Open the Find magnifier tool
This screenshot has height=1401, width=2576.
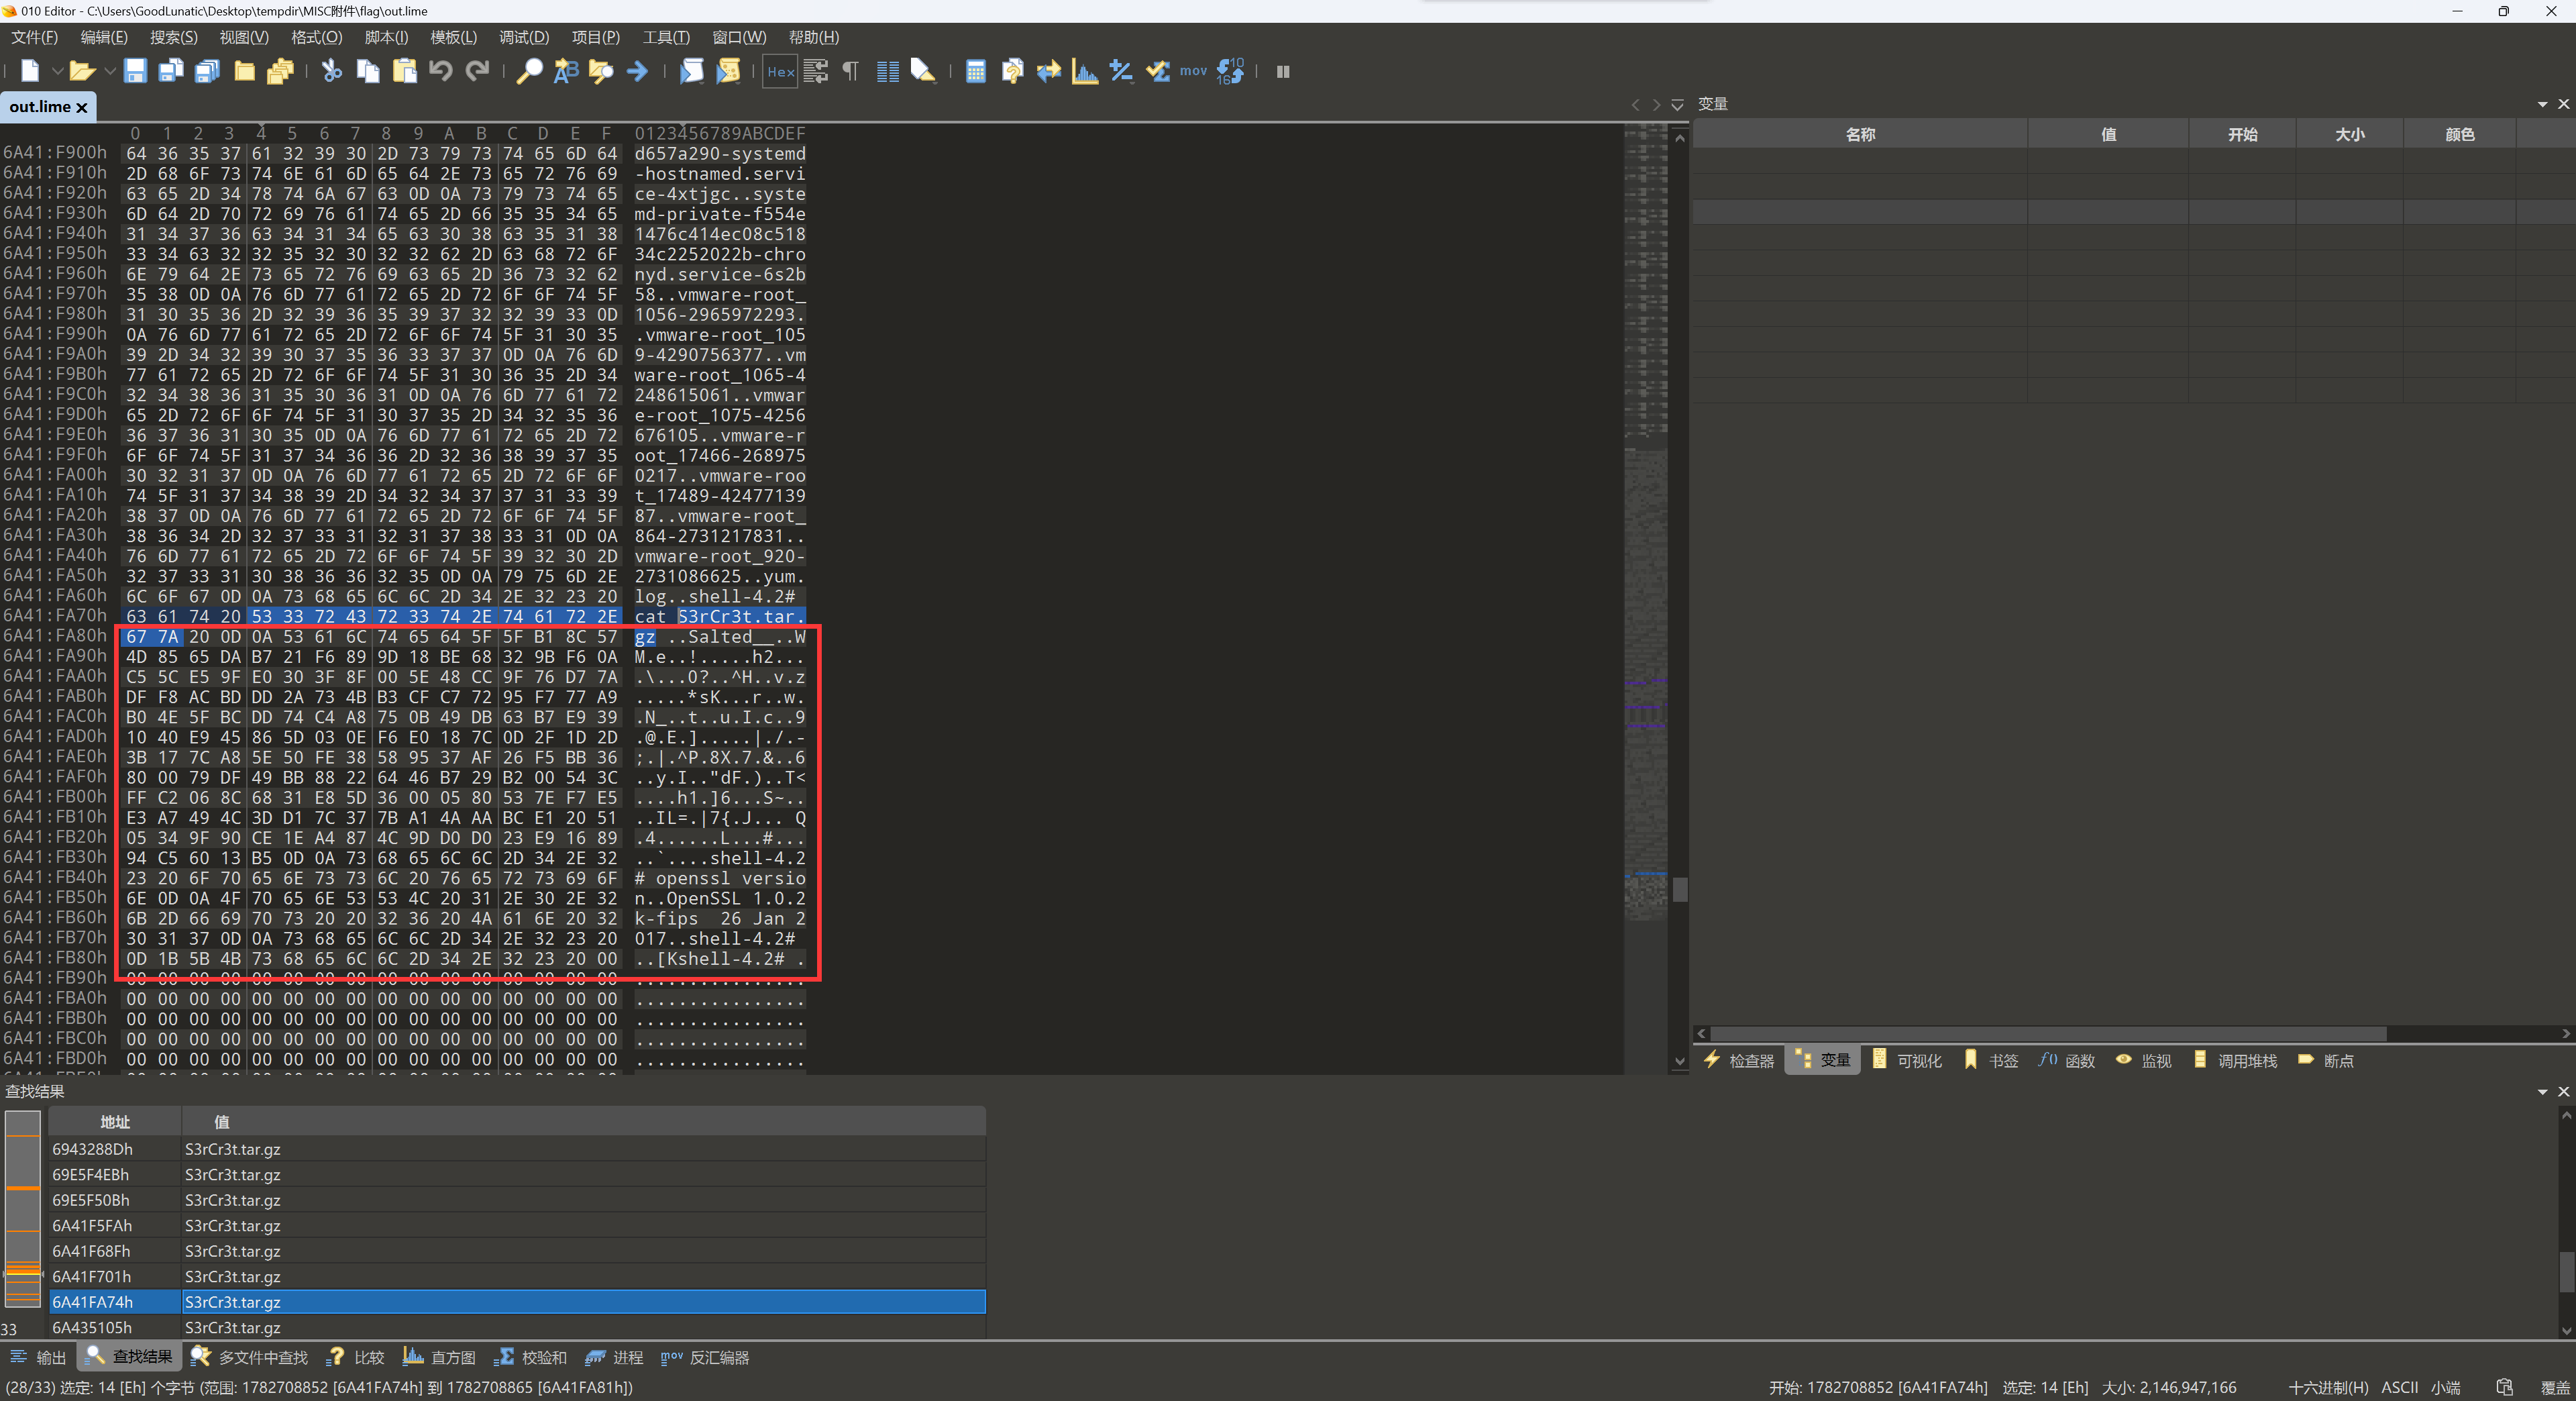click(x=529, y=71)
